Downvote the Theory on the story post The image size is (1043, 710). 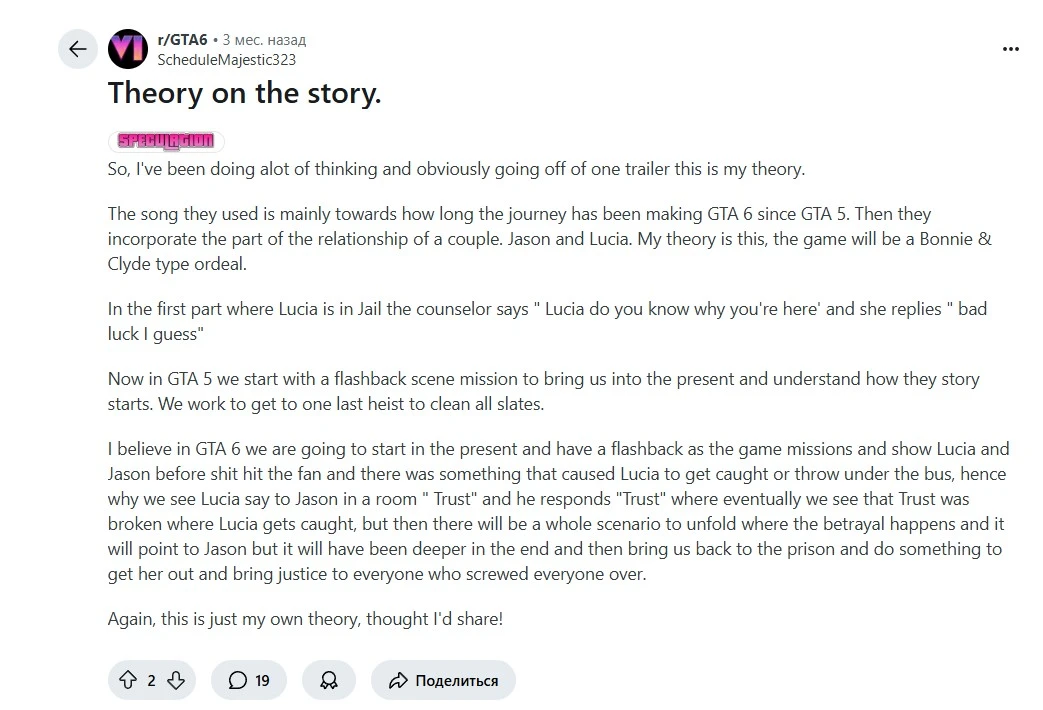tap(176, 680)
